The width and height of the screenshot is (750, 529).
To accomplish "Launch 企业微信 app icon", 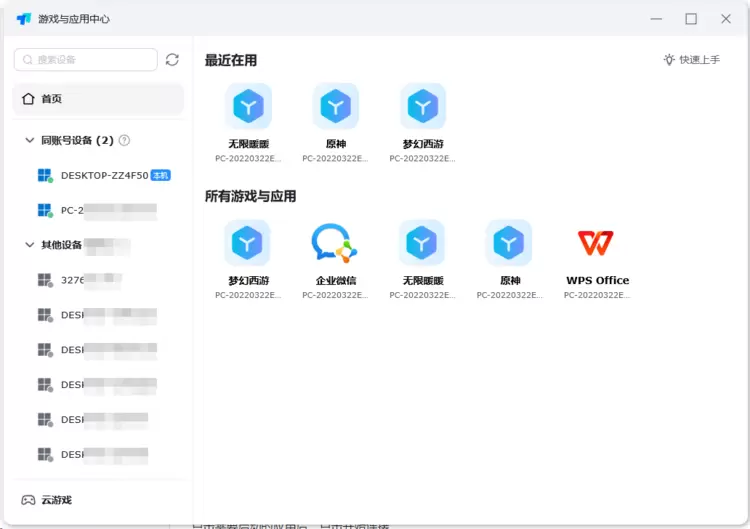I will coord(336,243).
